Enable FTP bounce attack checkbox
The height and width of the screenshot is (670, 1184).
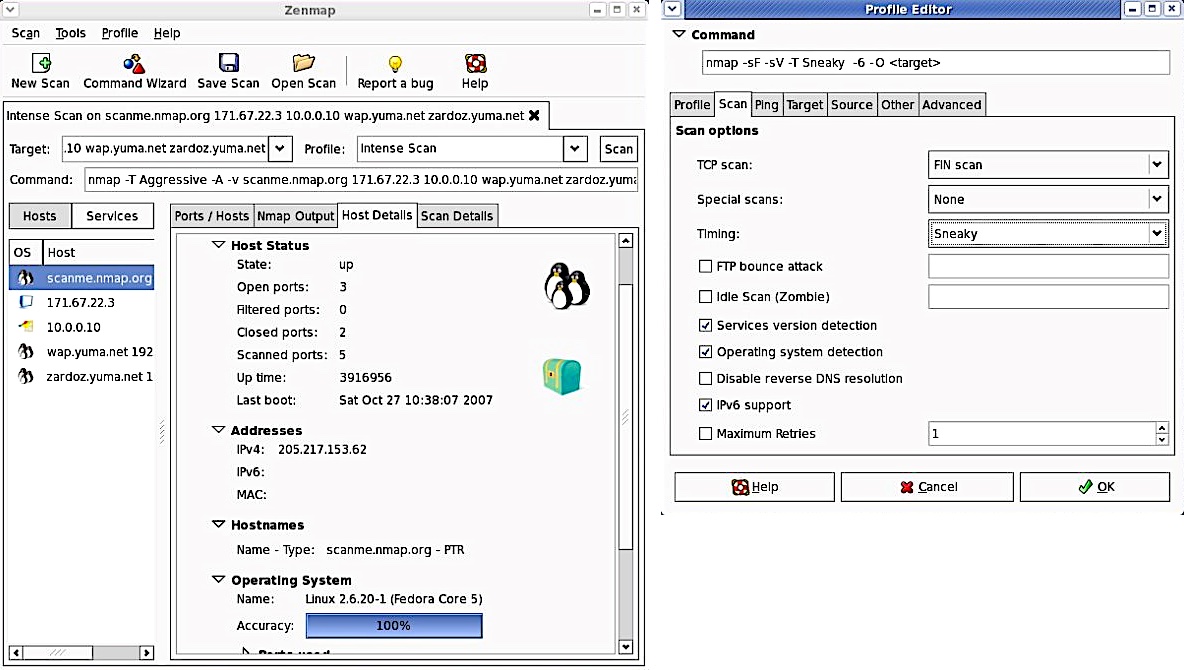pyautogui.click(x=705, y=267)
